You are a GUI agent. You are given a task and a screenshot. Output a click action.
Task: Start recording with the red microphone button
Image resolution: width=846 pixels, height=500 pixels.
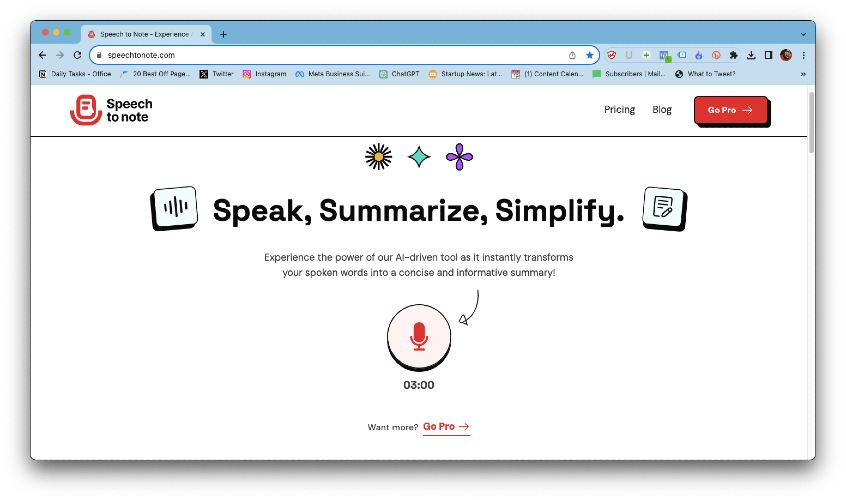click(x=419, y=337)
